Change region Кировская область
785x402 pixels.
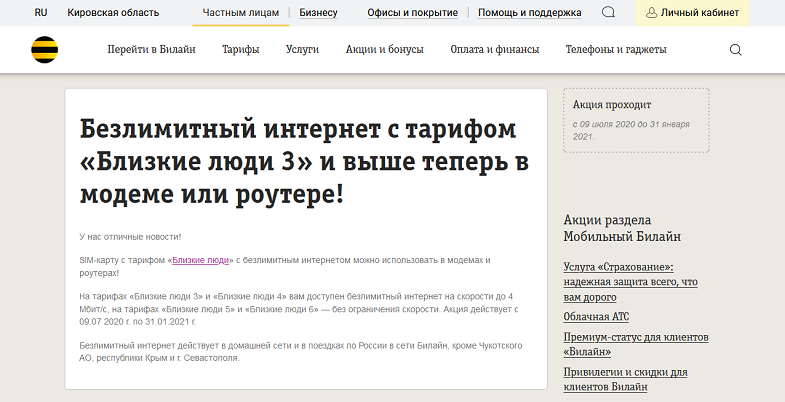click(113, 13)
